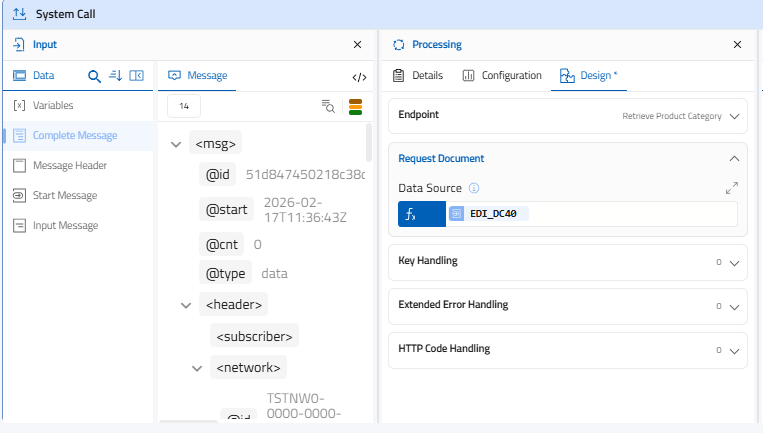Switch to the Details tab

tap(418, 76)
